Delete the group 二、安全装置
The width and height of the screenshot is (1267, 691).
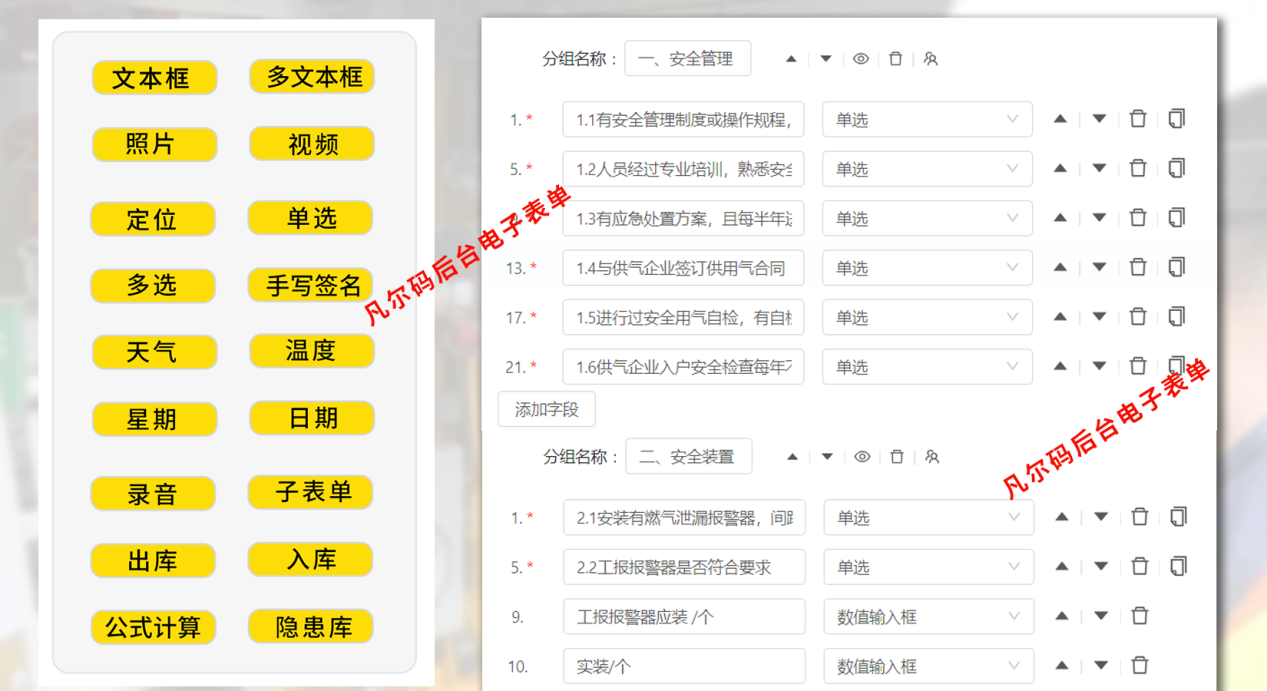[896, 456]
